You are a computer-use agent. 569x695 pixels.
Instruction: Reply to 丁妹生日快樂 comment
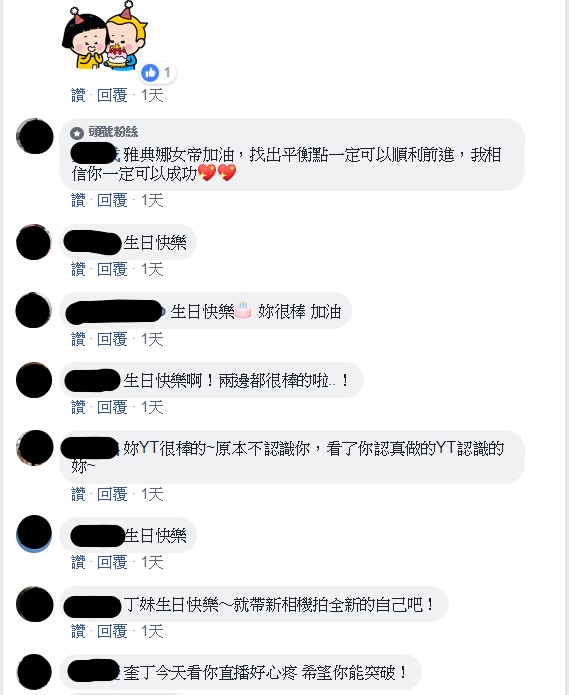click(x=112, y=631)
